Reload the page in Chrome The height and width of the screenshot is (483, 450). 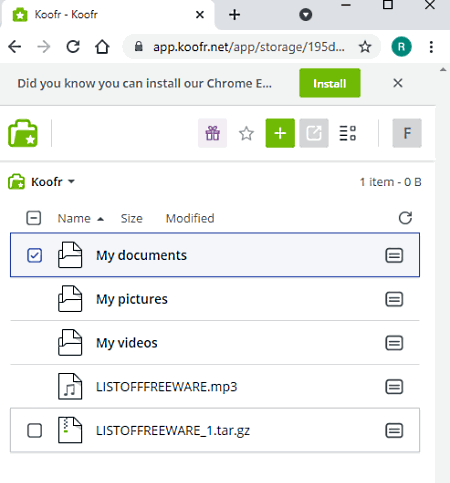(73, 47)
